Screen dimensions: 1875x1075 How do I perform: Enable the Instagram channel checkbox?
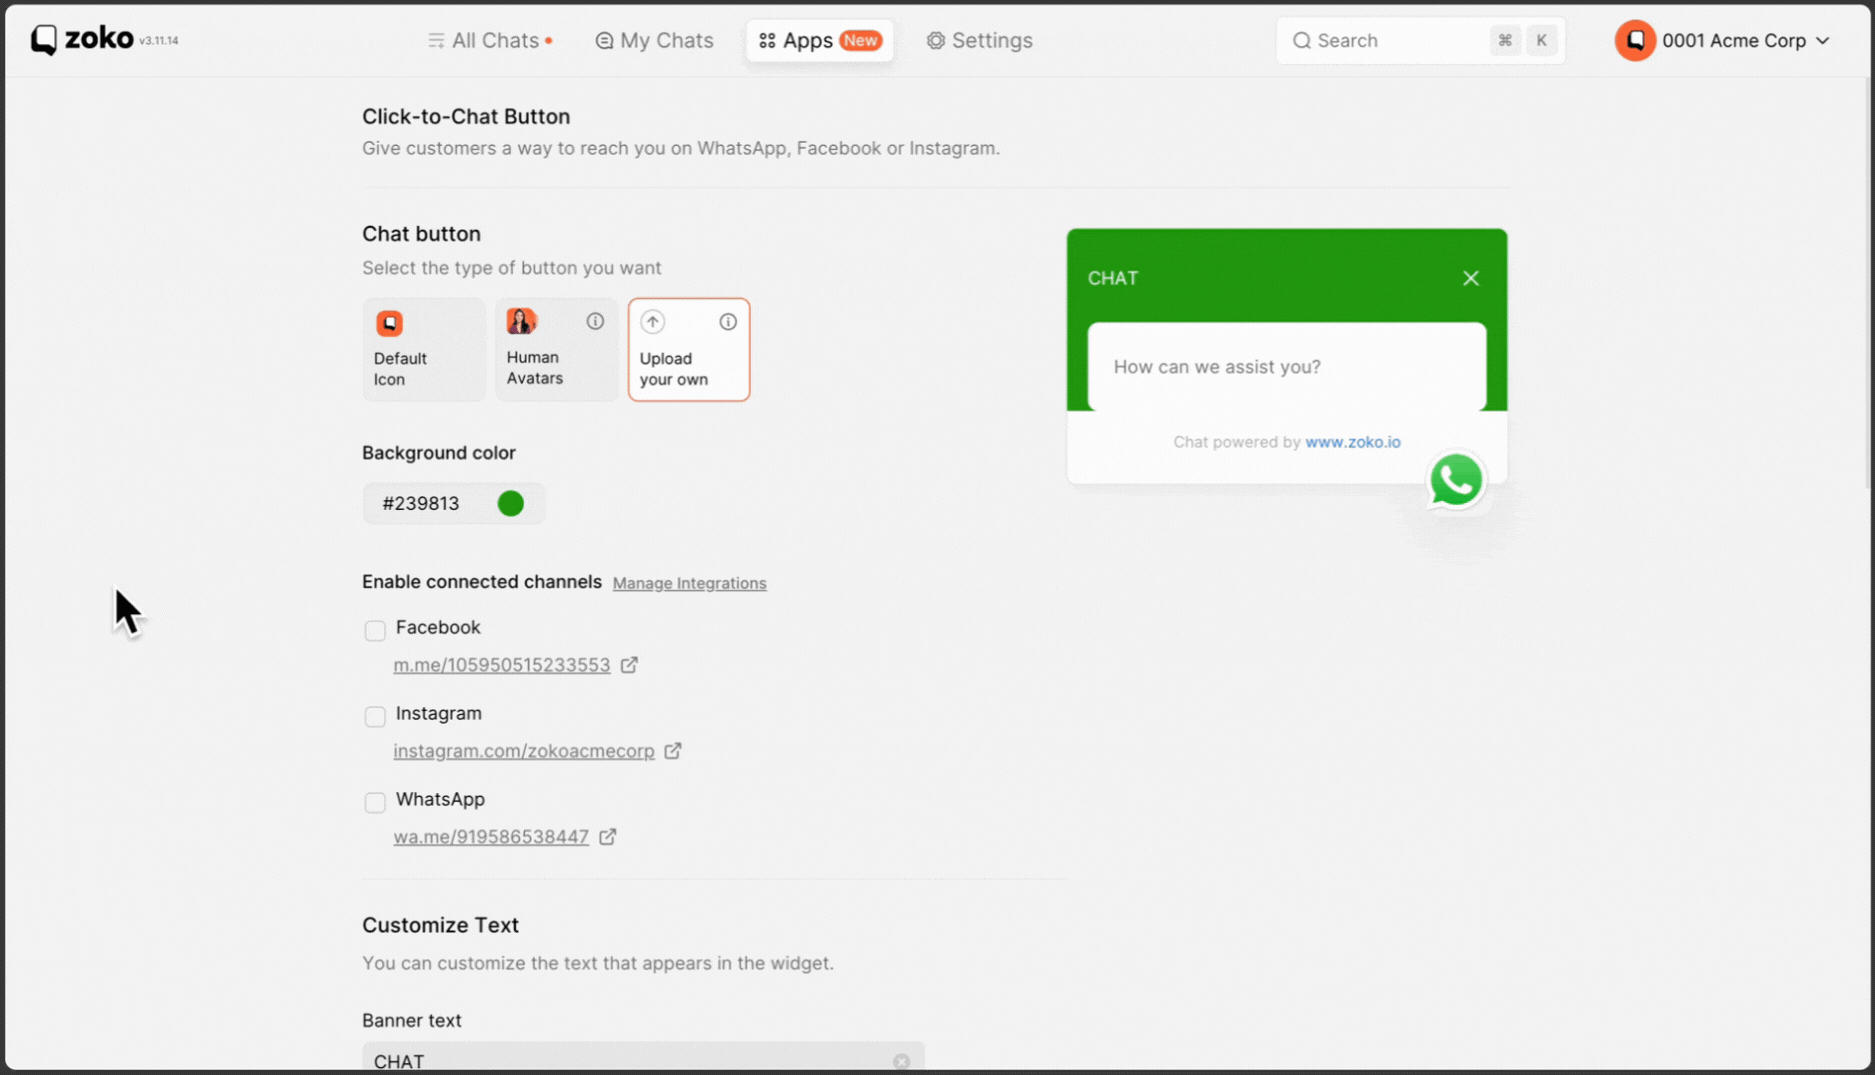tap(375, 716)
